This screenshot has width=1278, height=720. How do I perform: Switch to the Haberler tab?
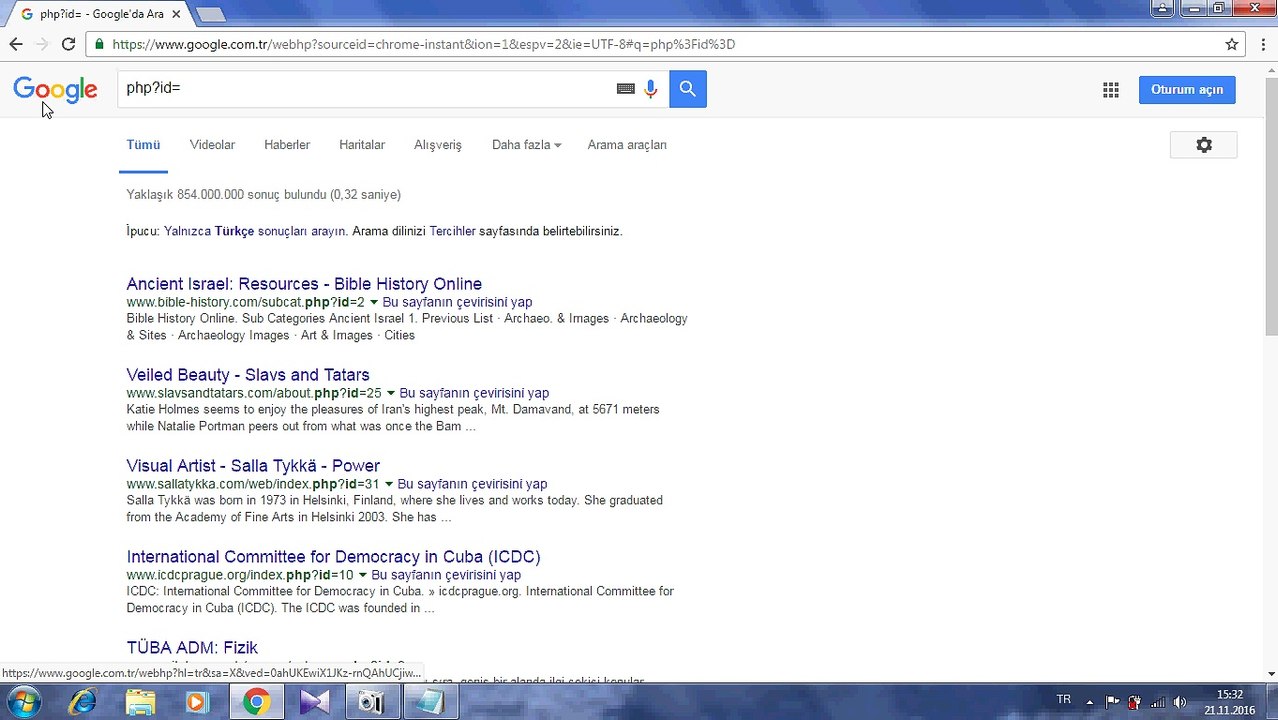tap(287, 145)
